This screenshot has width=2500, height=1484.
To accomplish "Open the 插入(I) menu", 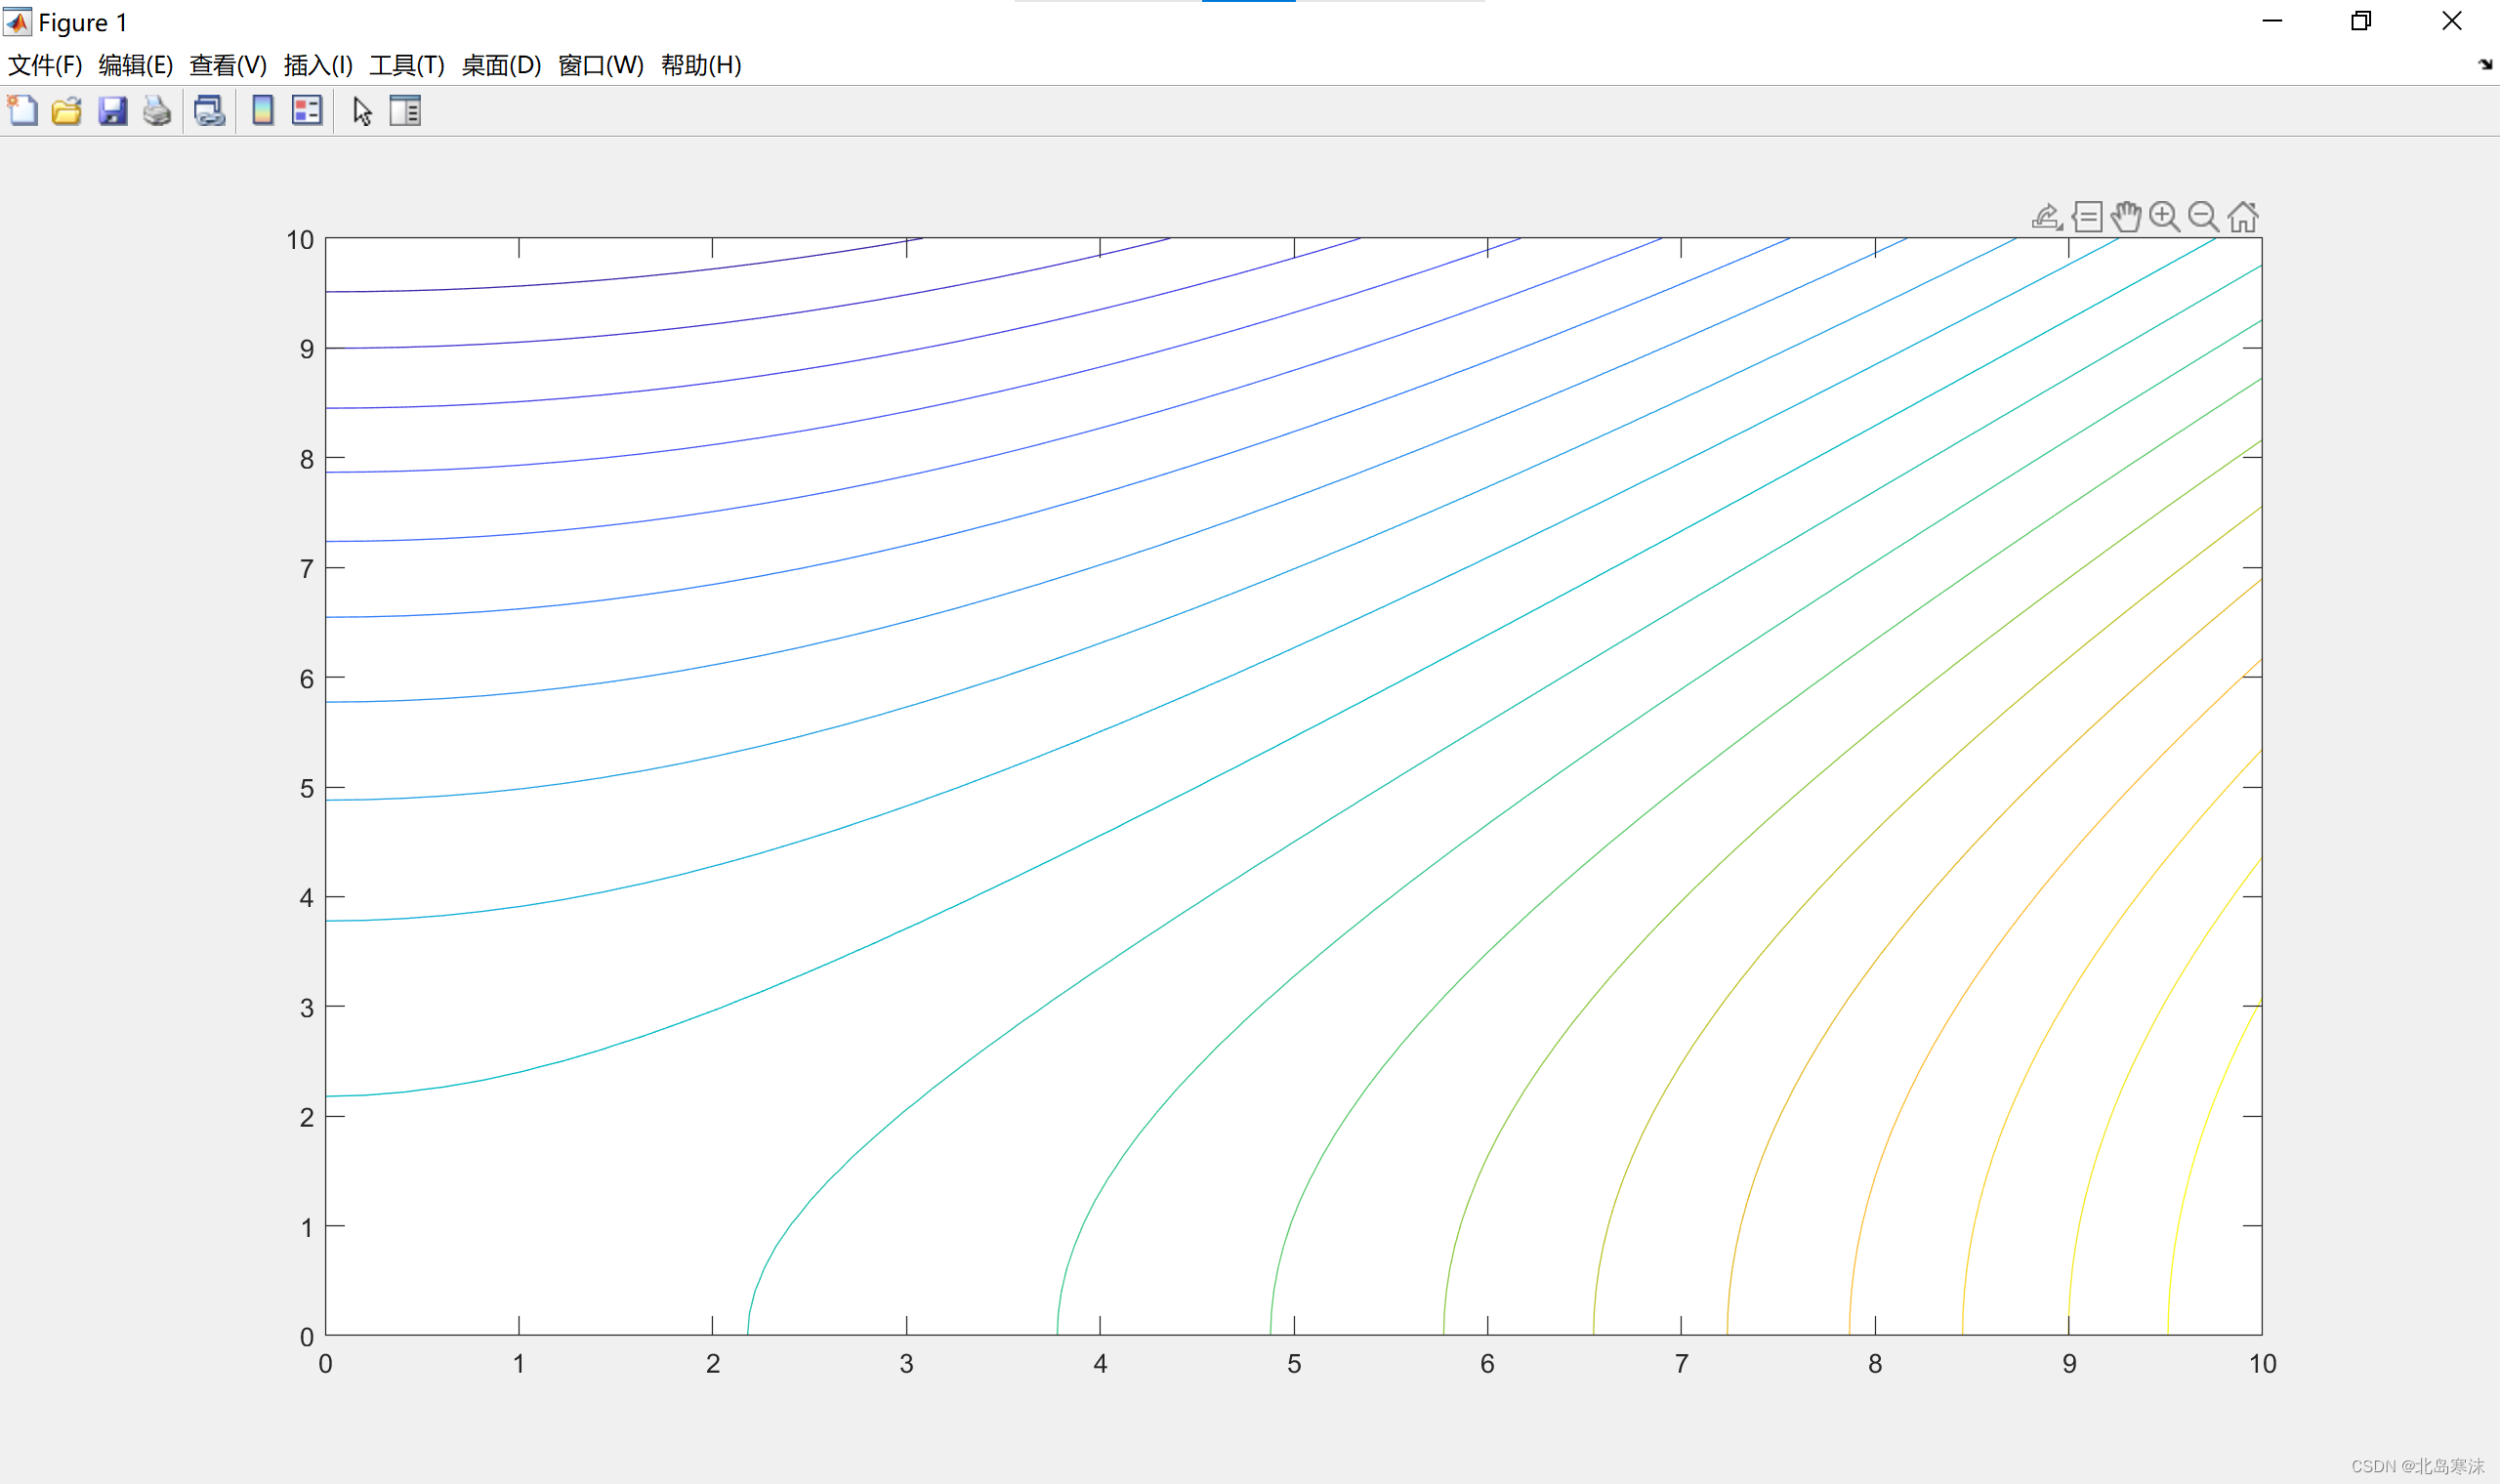I will pyautogui.click(x=318, y=65).
